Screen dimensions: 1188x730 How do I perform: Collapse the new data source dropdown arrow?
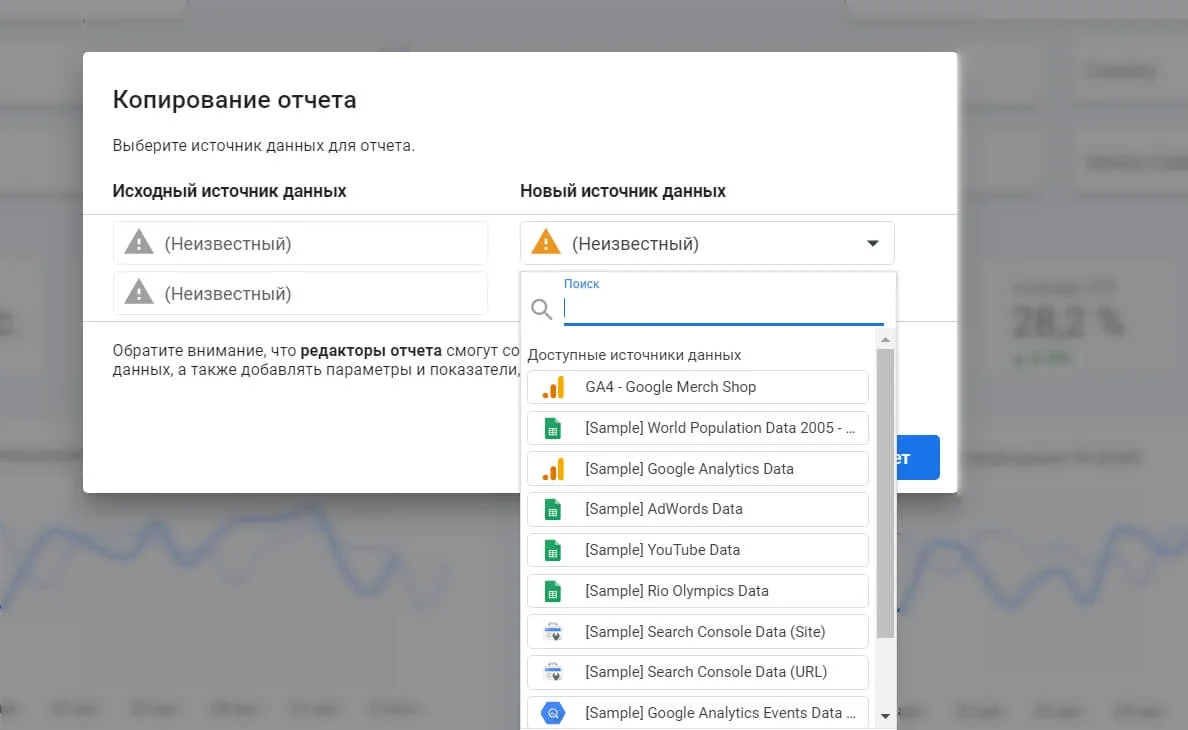pos(872,243)
